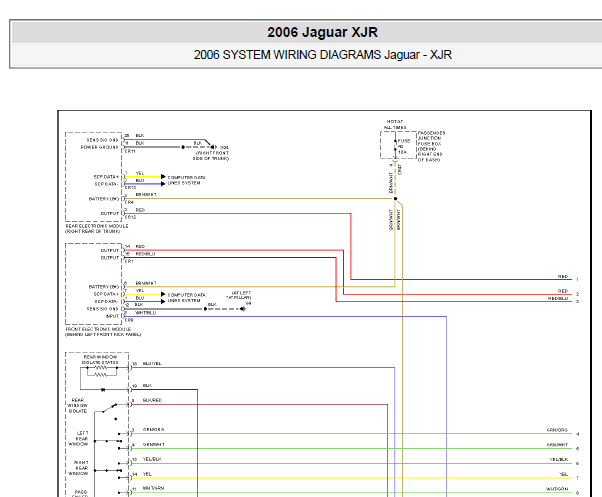Select "GRN/ORG" label at right wire end 4
Image resolution: width=602 pixels, height=497 pixels.
[557, 430]
